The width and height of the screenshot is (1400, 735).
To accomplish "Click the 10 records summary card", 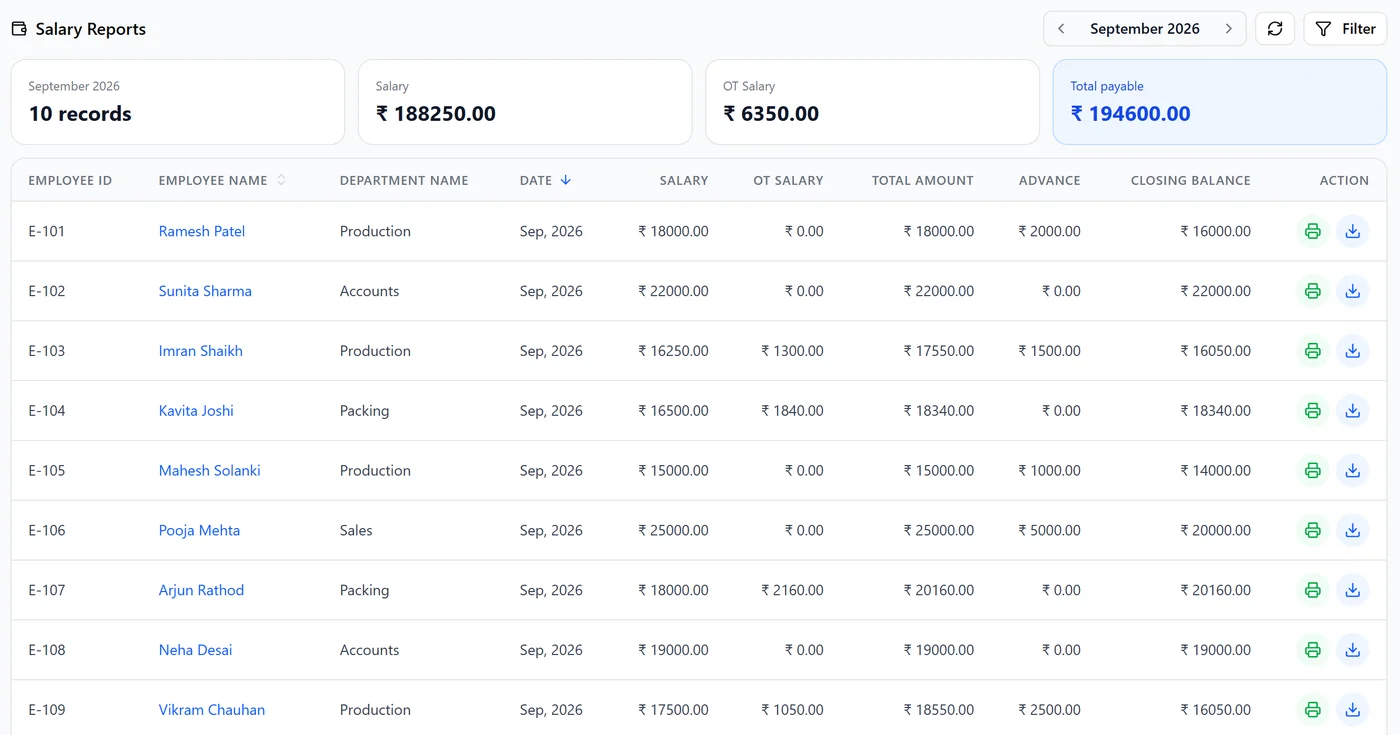I will tap(178, 102).
